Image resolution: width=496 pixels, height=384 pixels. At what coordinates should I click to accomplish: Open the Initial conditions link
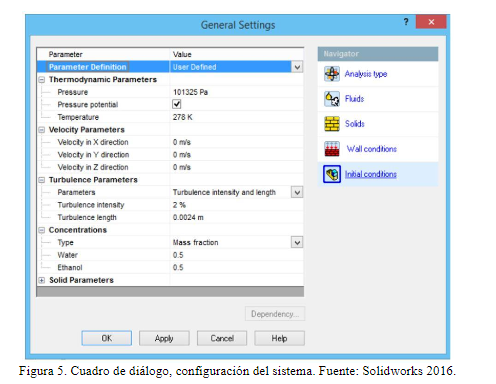point(371,174)
